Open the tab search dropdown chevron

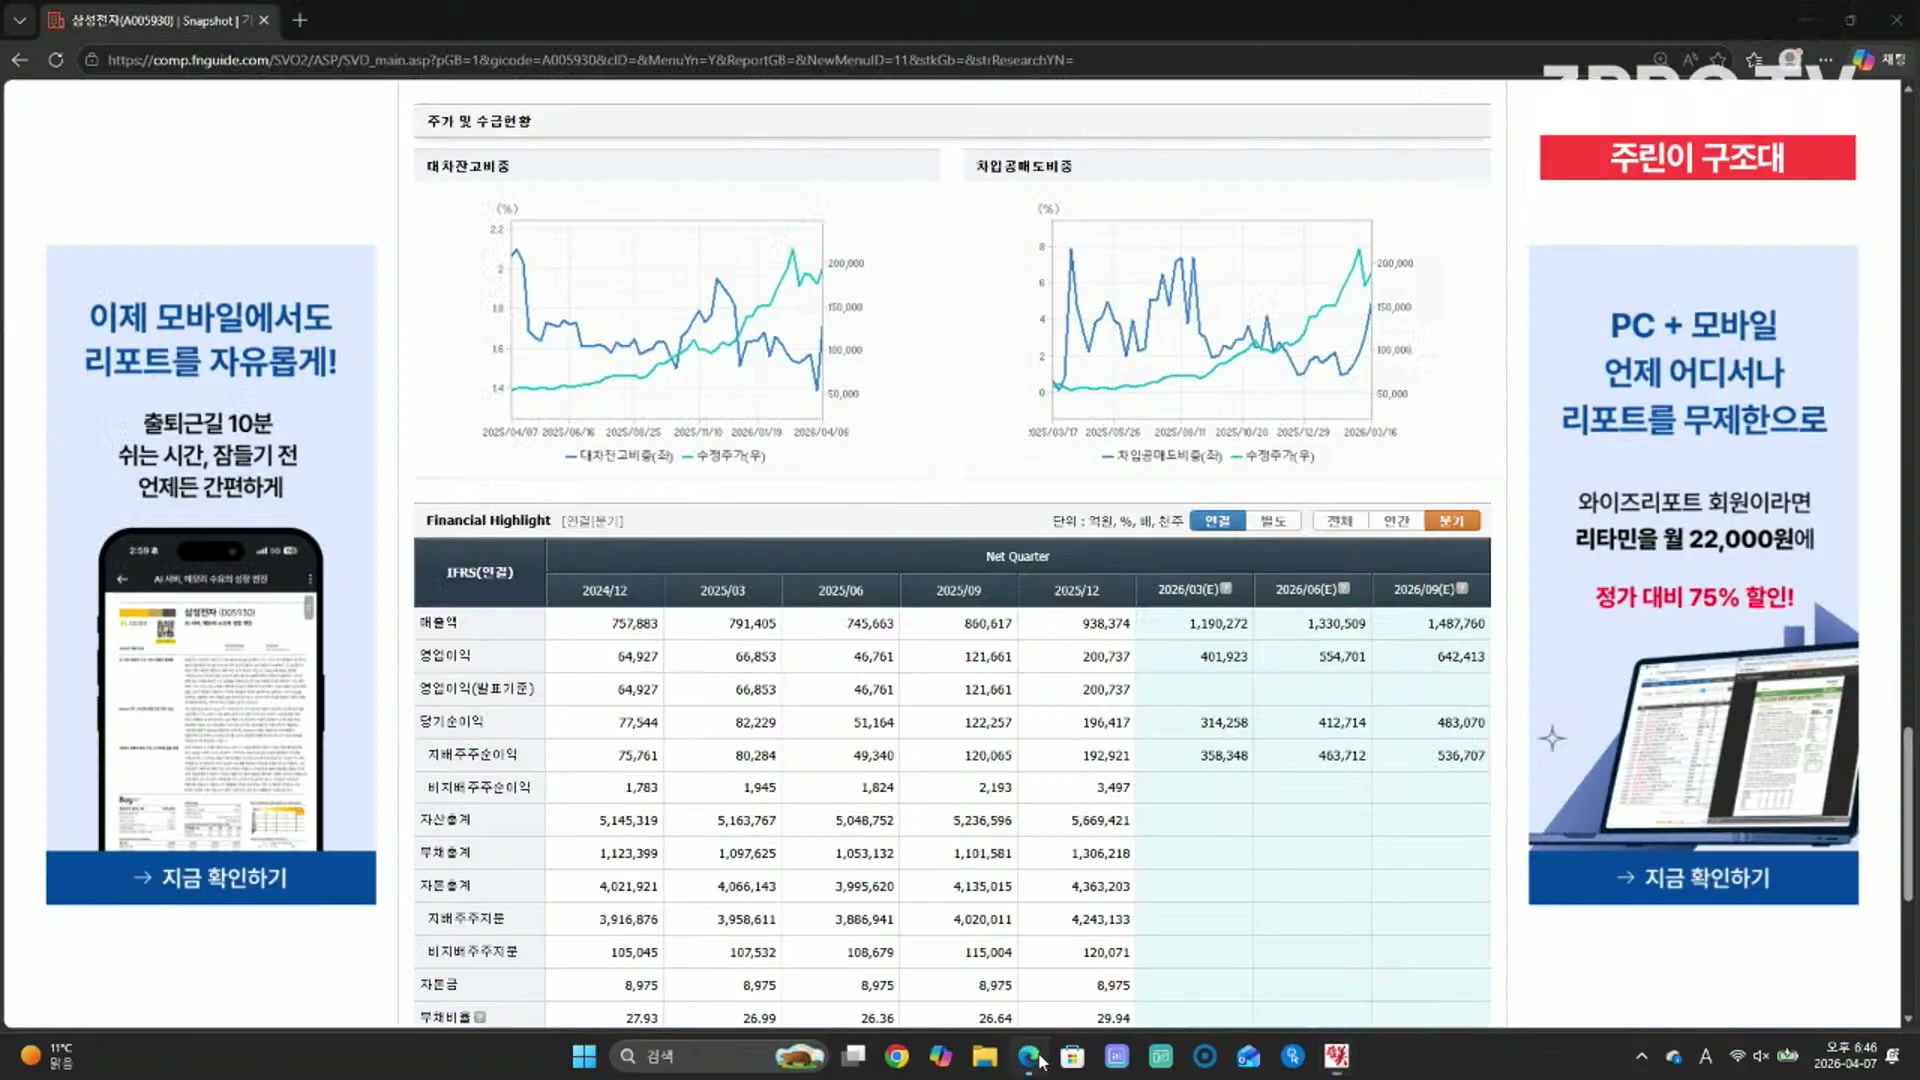(19, 20)
